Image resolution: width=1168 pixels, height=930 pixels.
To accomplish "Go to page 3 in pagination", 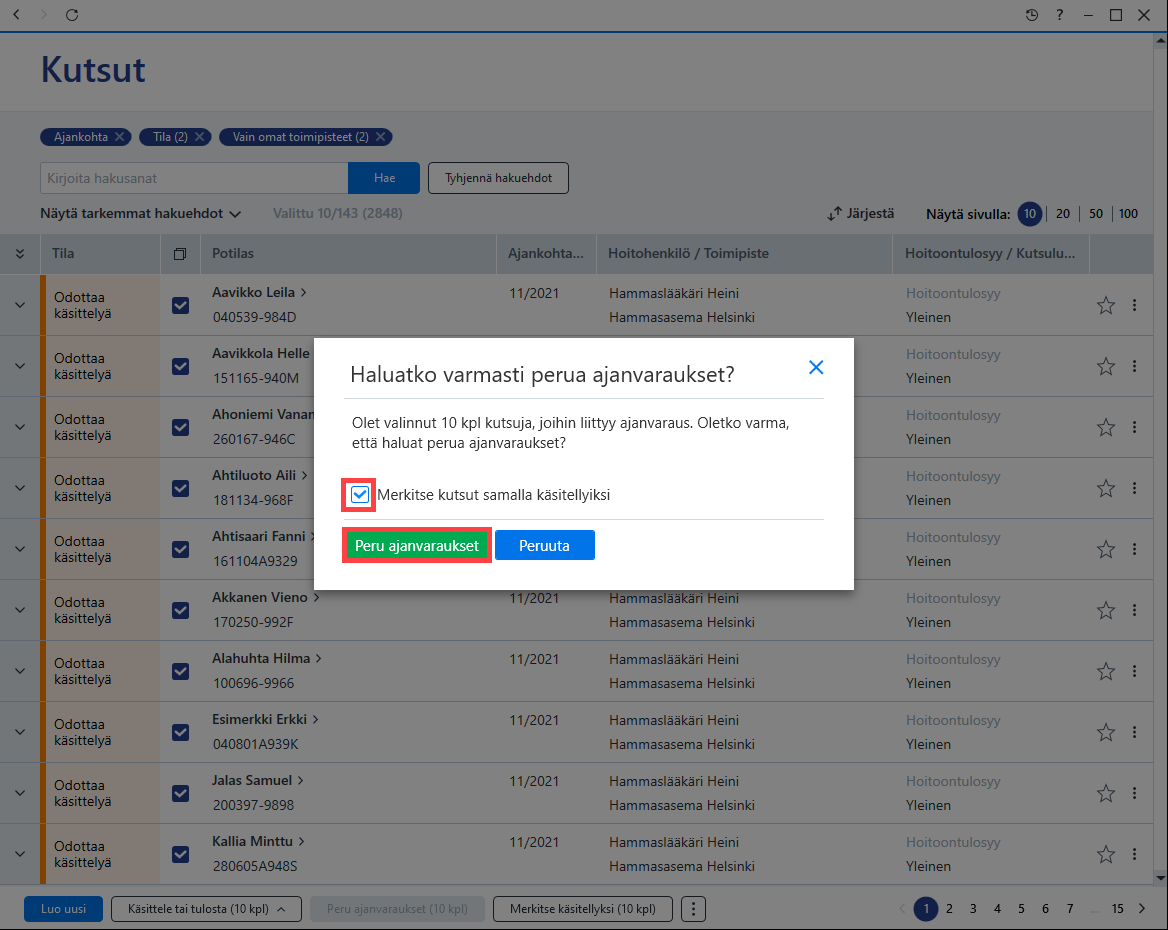I will click(x=973, y=909).
